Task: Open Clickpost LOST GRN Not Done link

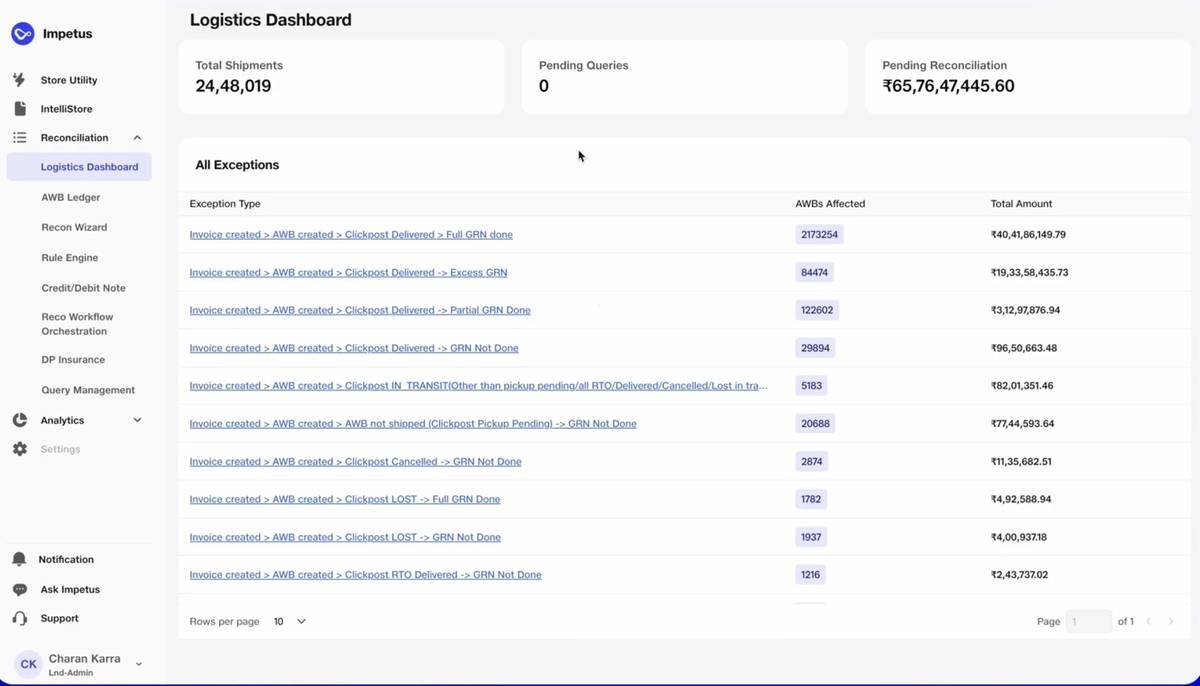Action: pyautogui.click(x=345, y=537)
